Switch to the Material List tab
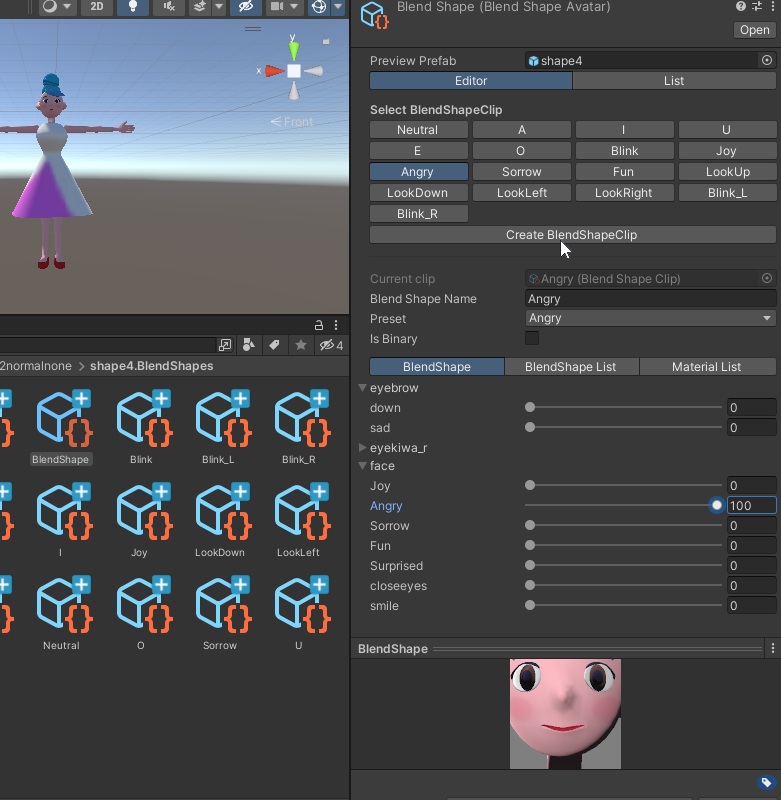 [706, 367]
